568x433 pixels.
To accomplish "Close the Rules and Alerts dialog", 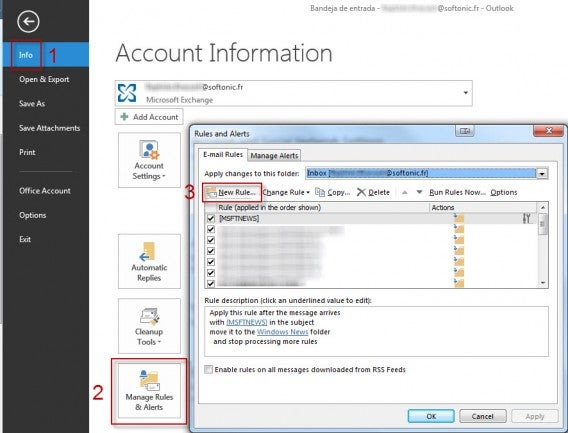I will click(x=548, y=131).
